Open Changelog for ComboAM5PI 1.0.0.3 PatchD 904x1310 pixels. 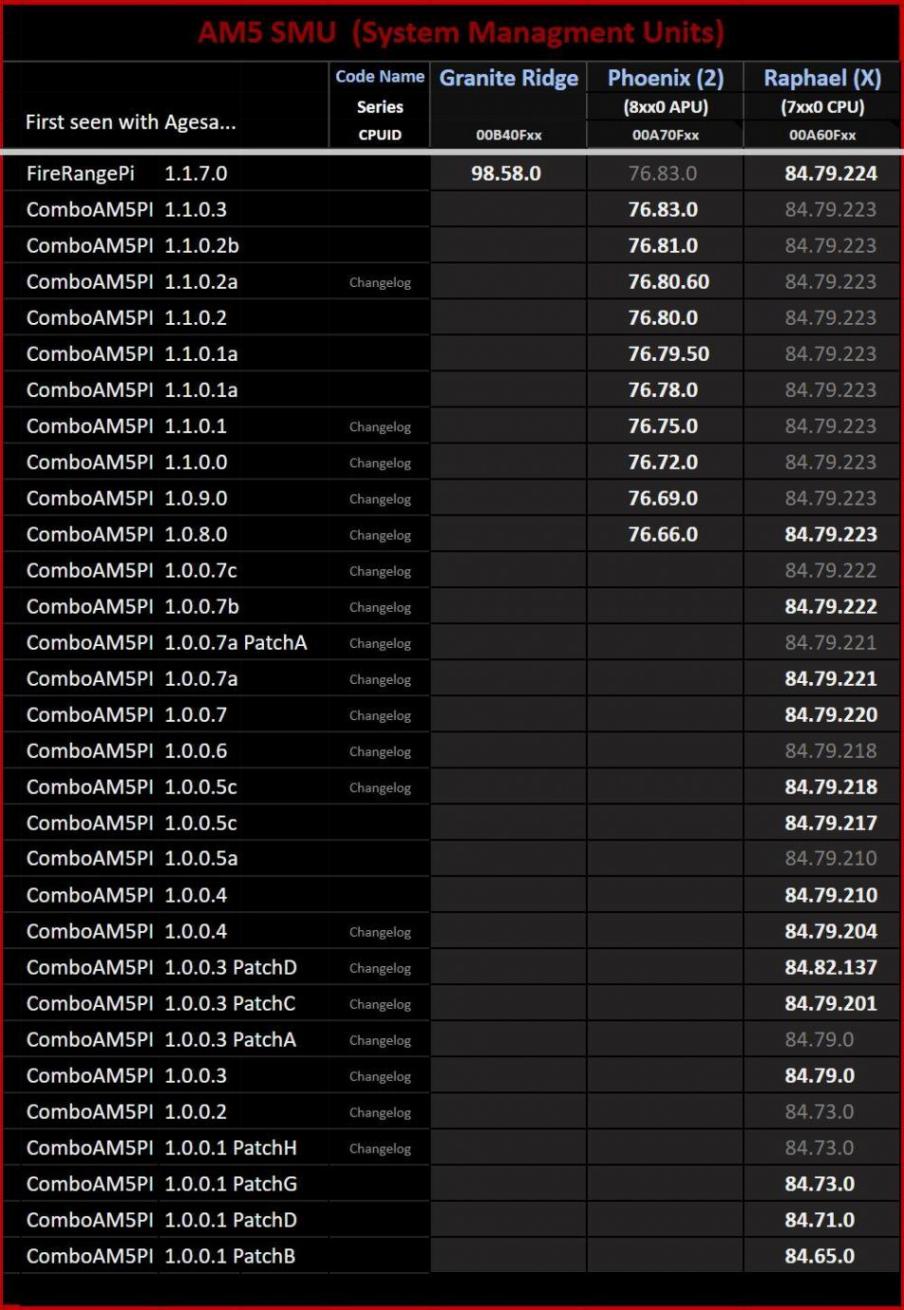[380, 968]
